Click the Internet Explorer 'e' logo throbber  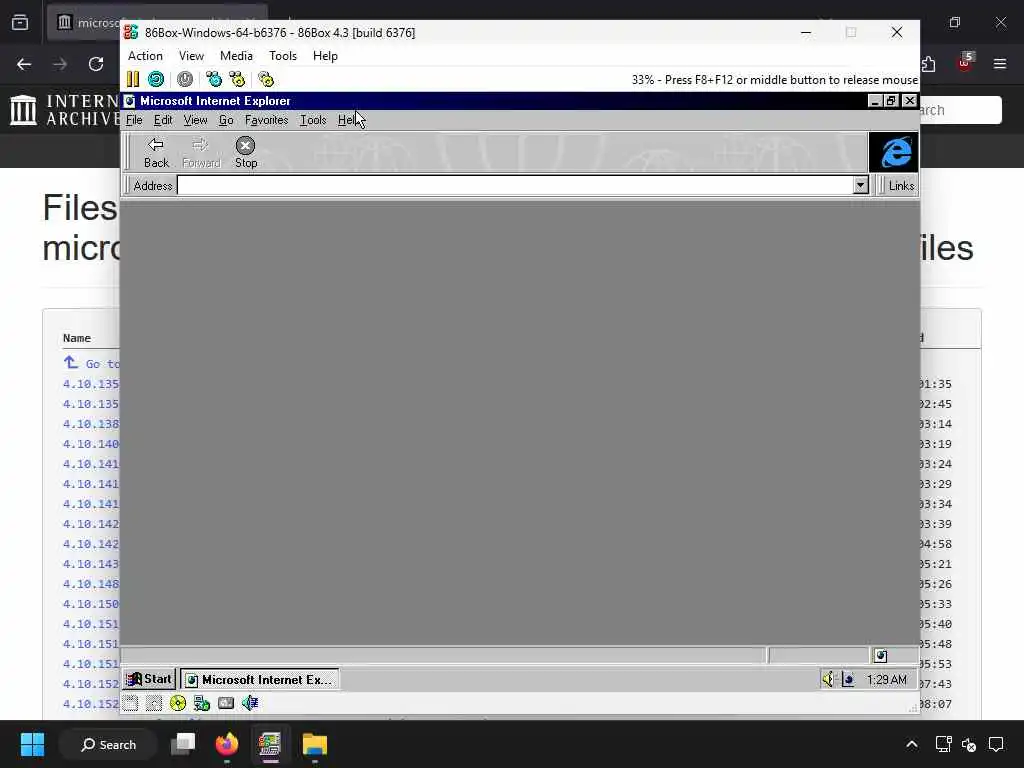(893, 152)
